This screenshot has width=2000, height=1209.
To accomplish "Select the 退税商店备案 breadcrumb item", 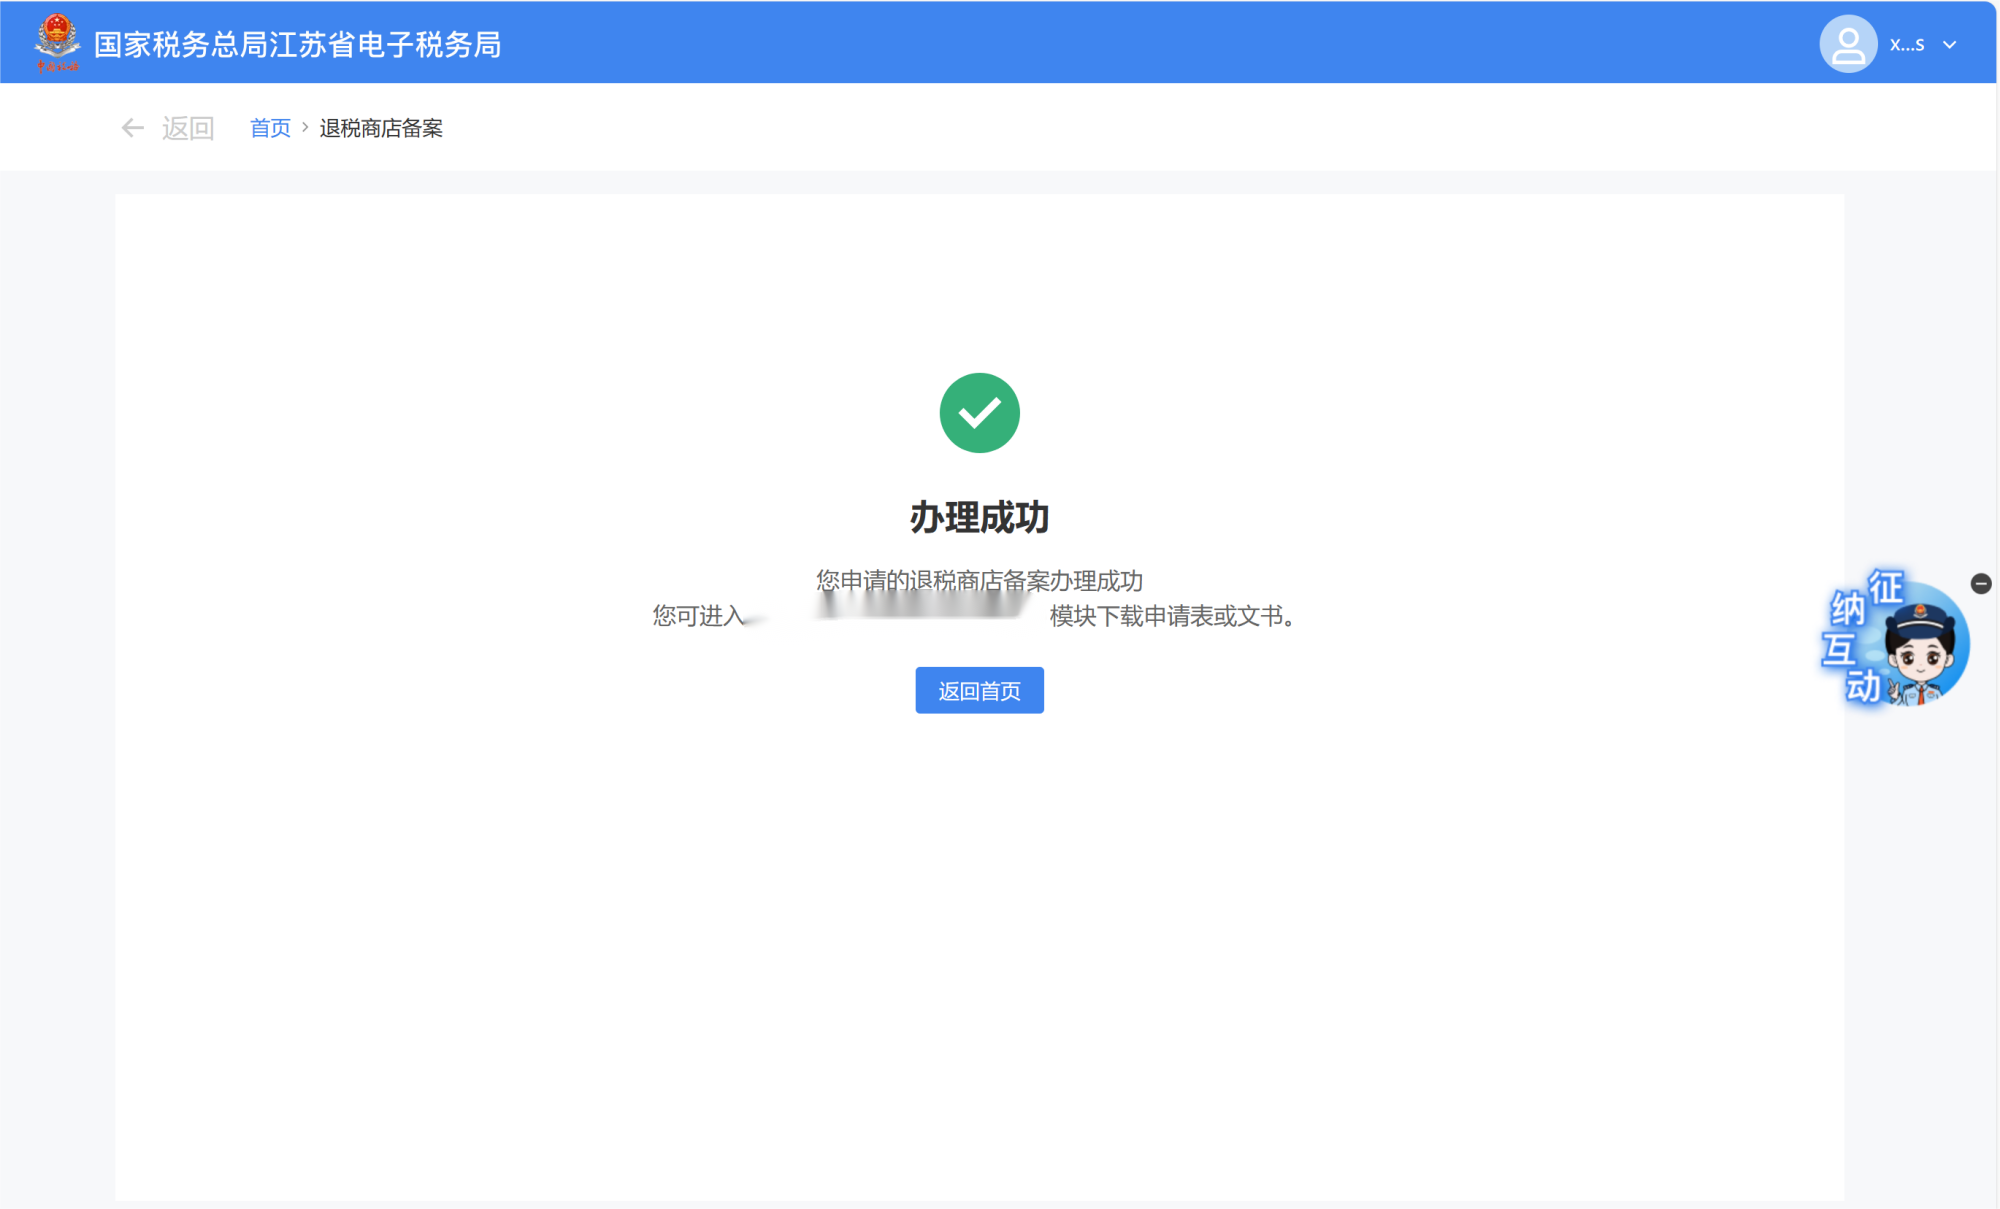I will click(381, 128).
